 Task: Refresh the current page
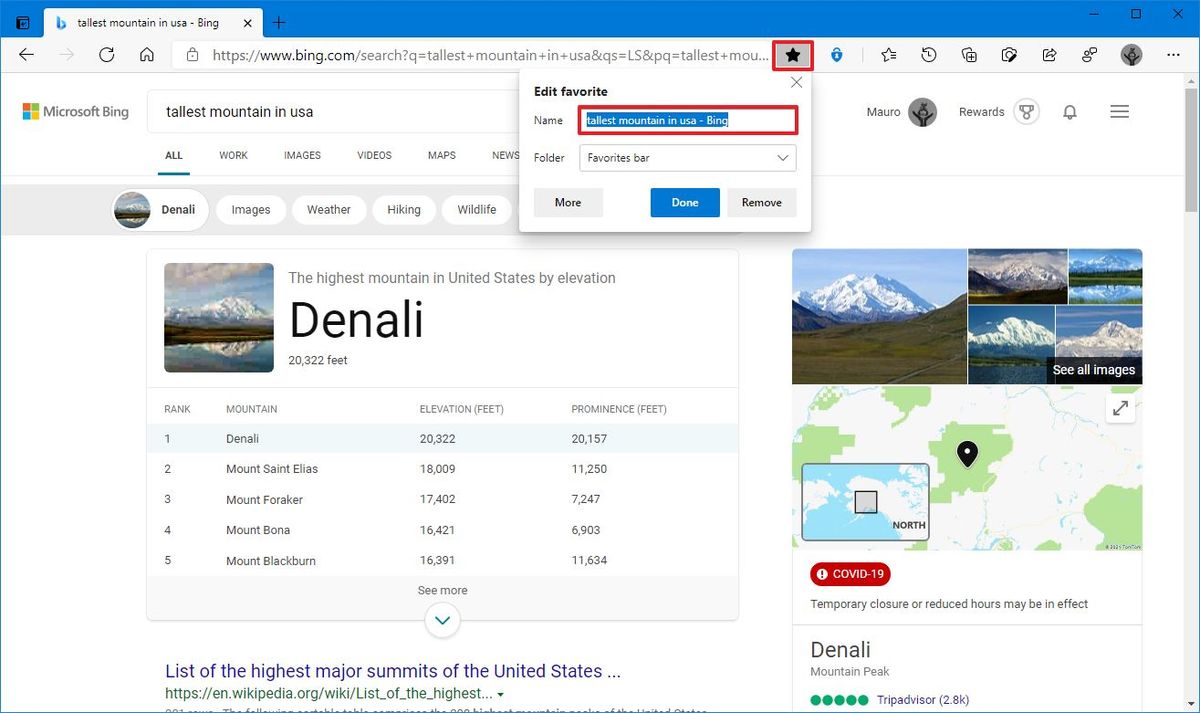click(107, 55)
